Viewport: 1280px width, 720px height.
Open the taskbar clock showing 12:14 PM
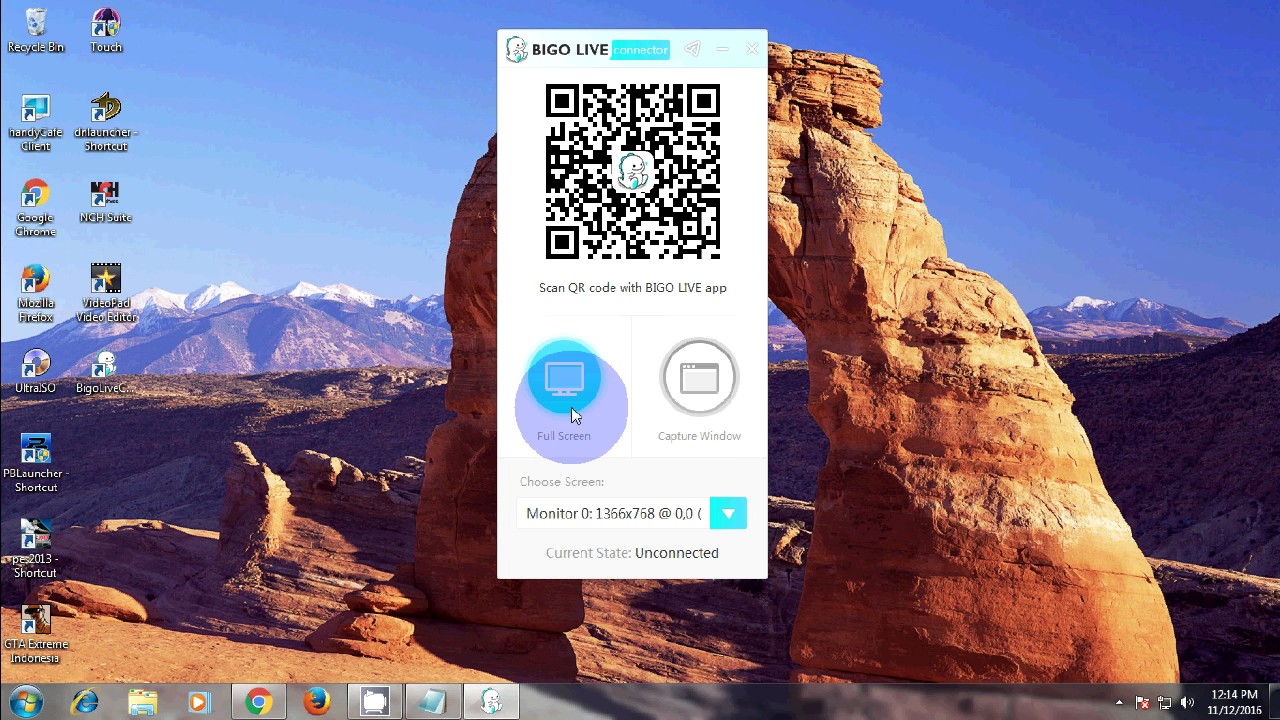[x=1233, y=702]
